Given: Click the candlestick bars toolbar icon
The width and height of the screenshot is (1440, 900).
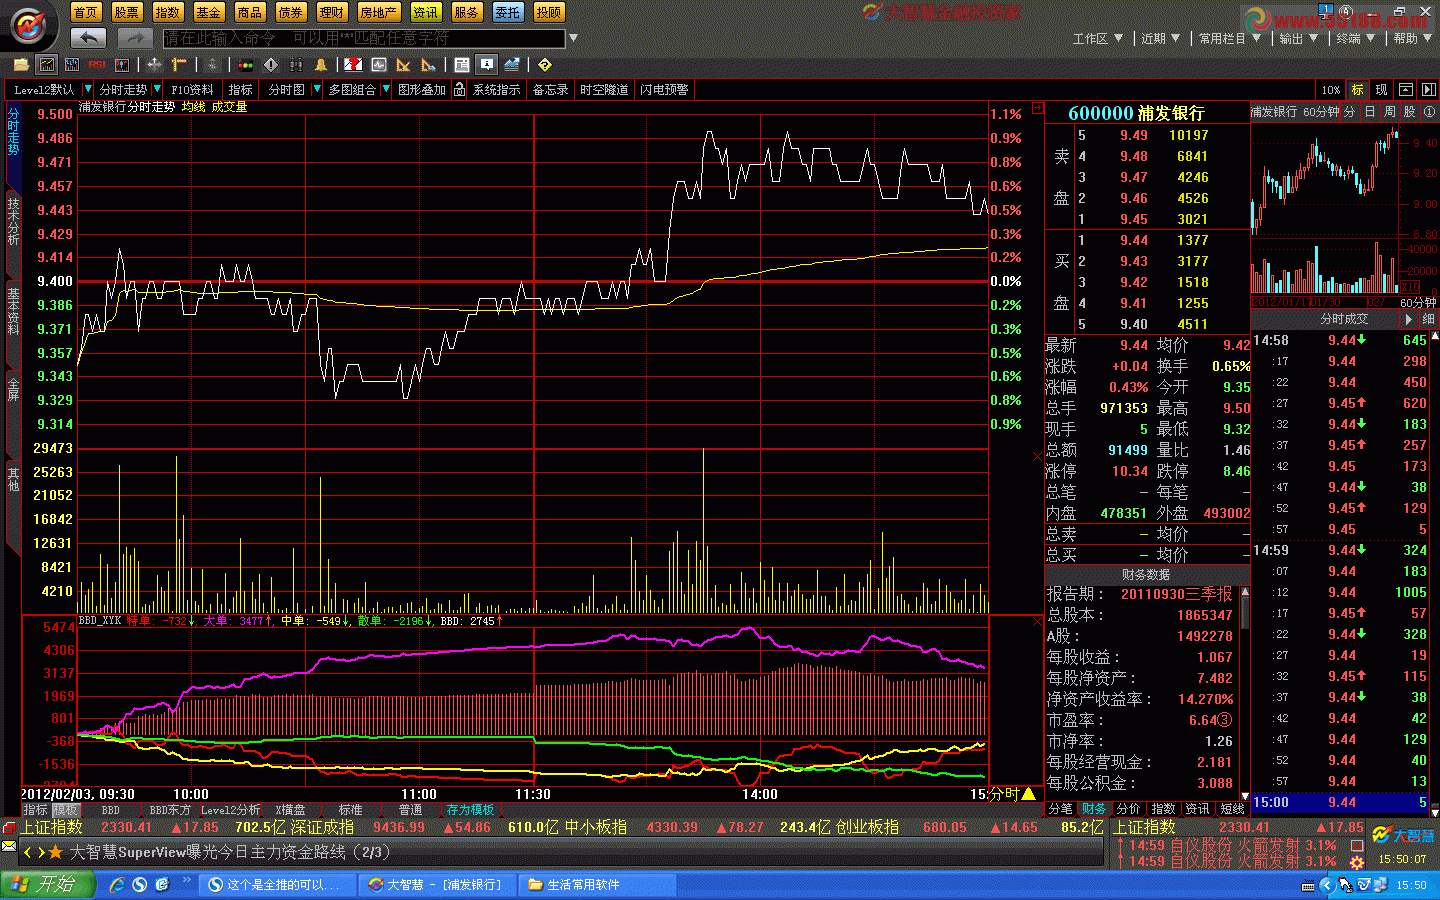Looking at the screenshot, I should (x=71, y=65).
